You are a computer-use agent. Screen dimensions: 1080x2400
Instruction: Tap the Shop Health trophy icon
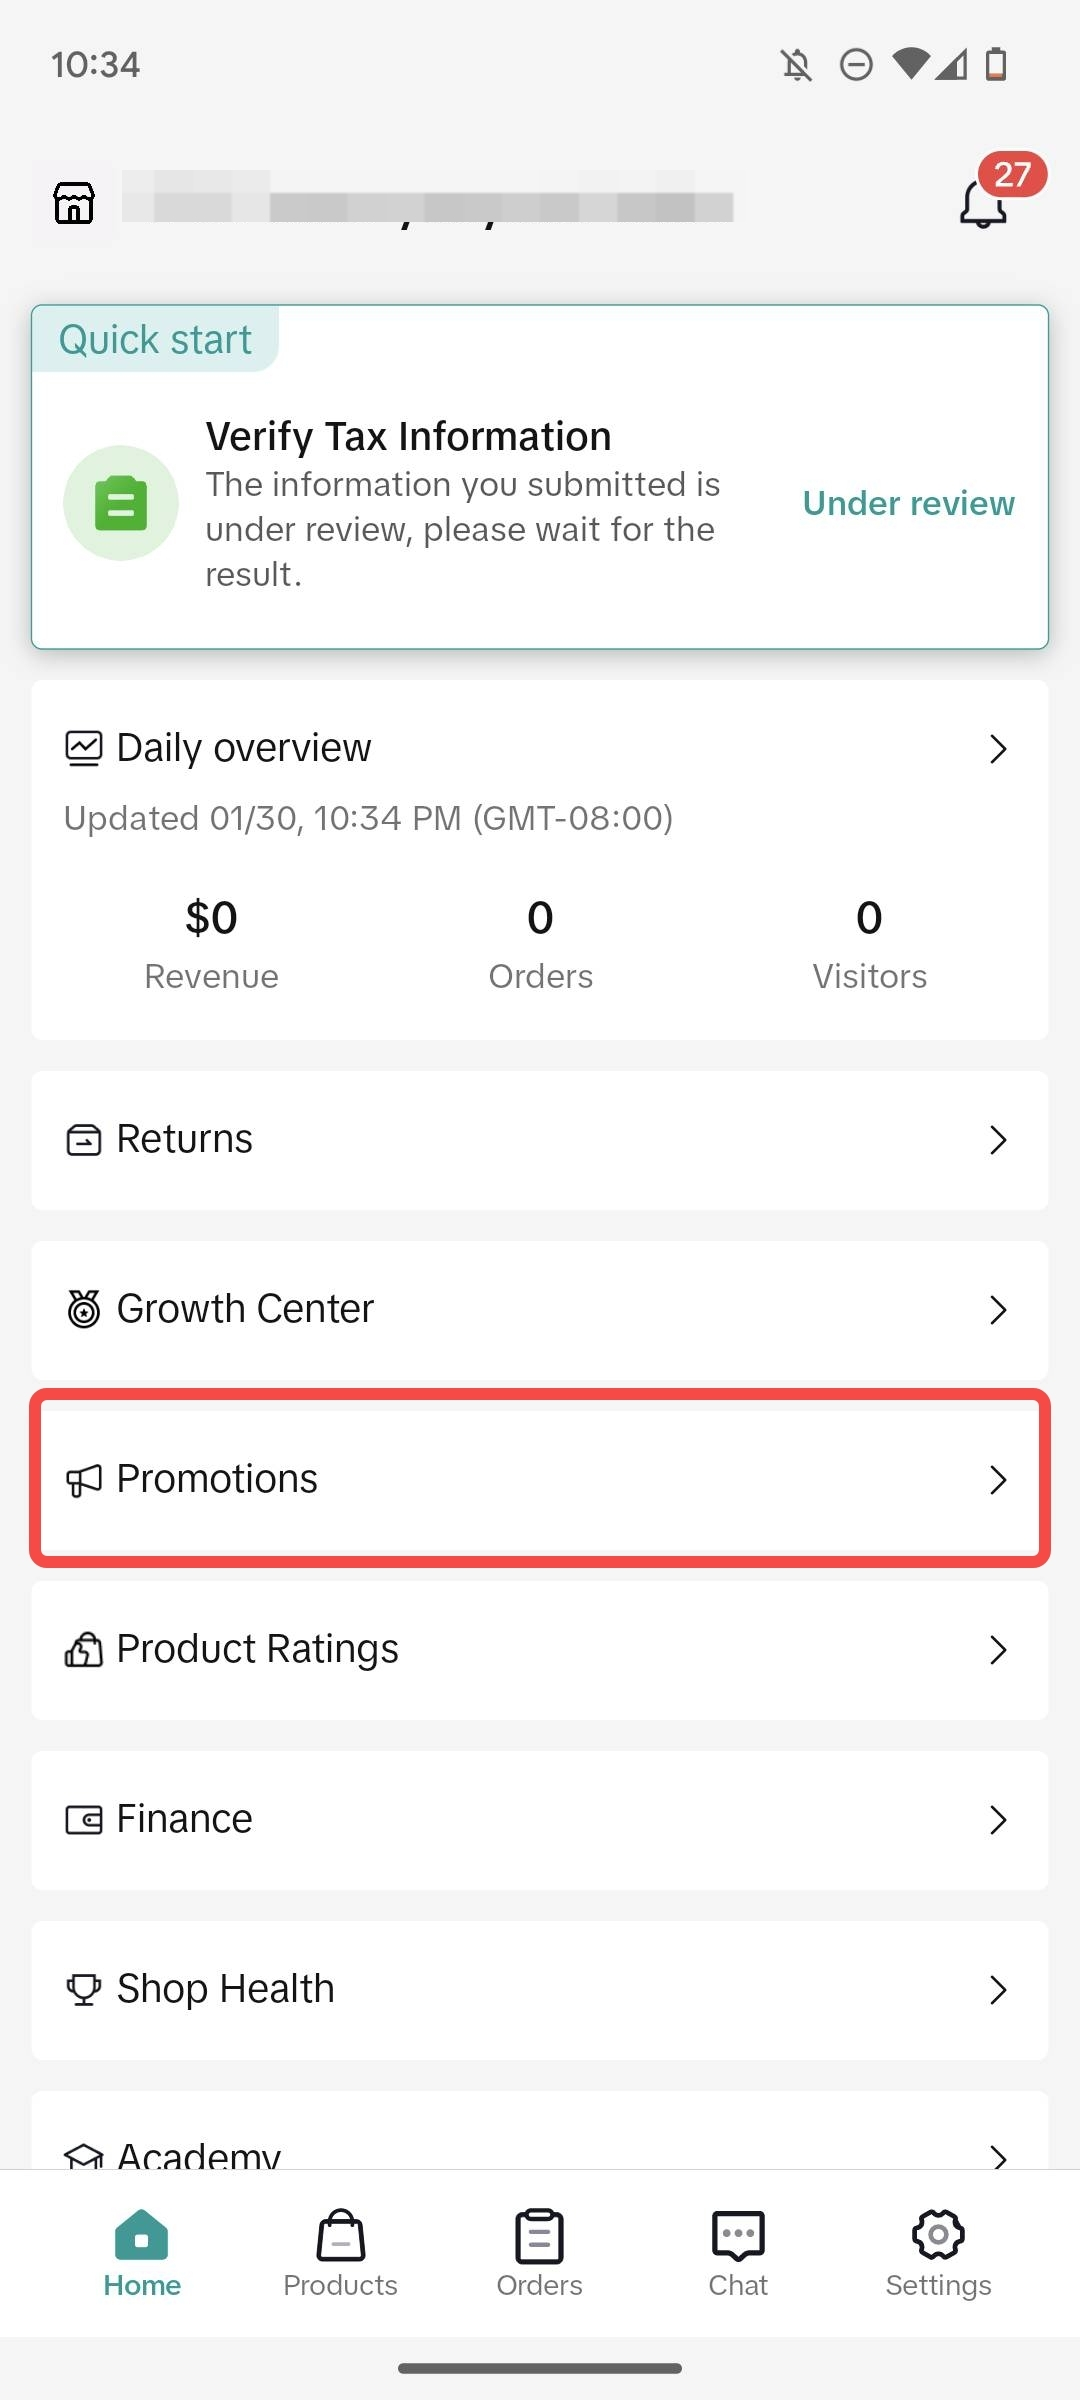coord(84,1989)
